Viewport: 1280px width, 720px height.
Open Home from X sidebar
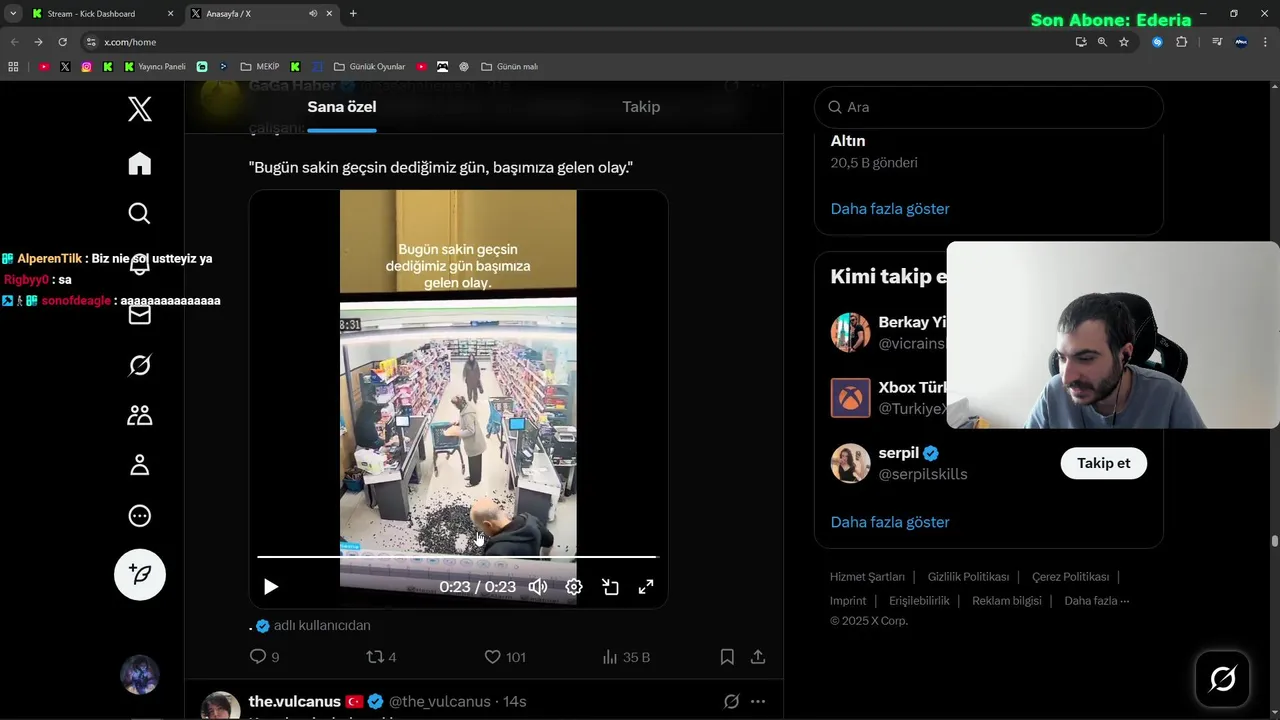coord(140,163)
